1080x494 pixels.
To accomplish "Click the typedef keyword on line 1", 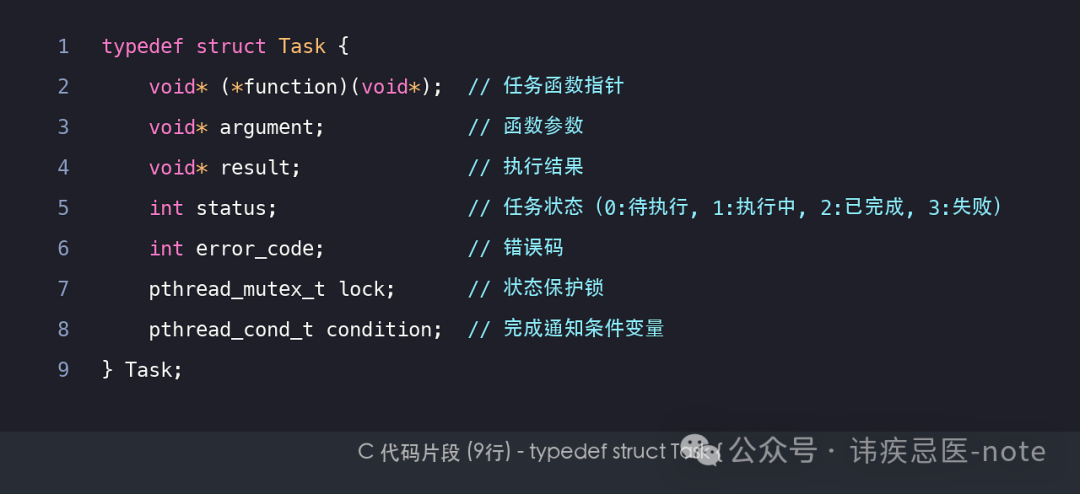I will coord(143,46).
